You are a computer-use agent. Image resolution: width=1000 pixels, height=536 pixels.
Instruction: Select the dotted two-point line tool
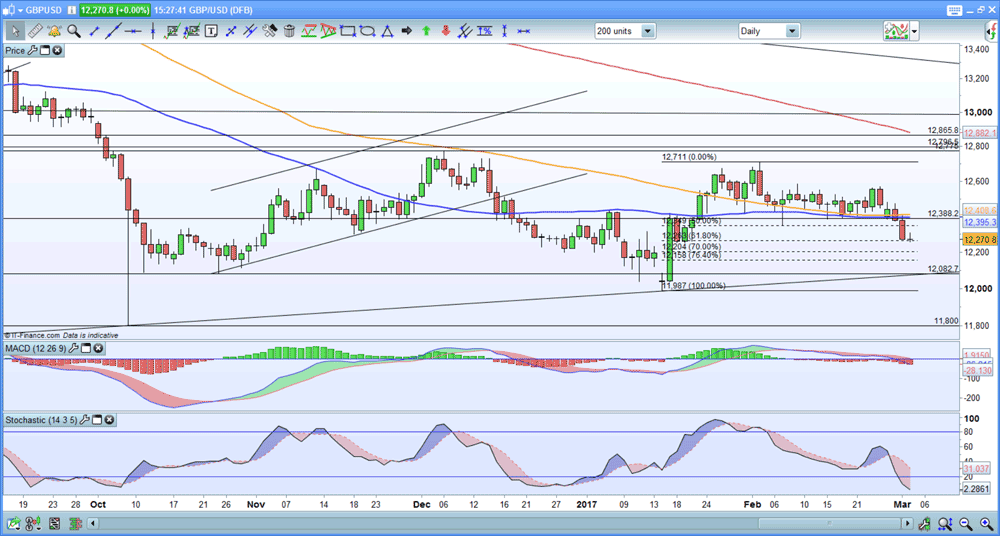coord(231,30)
